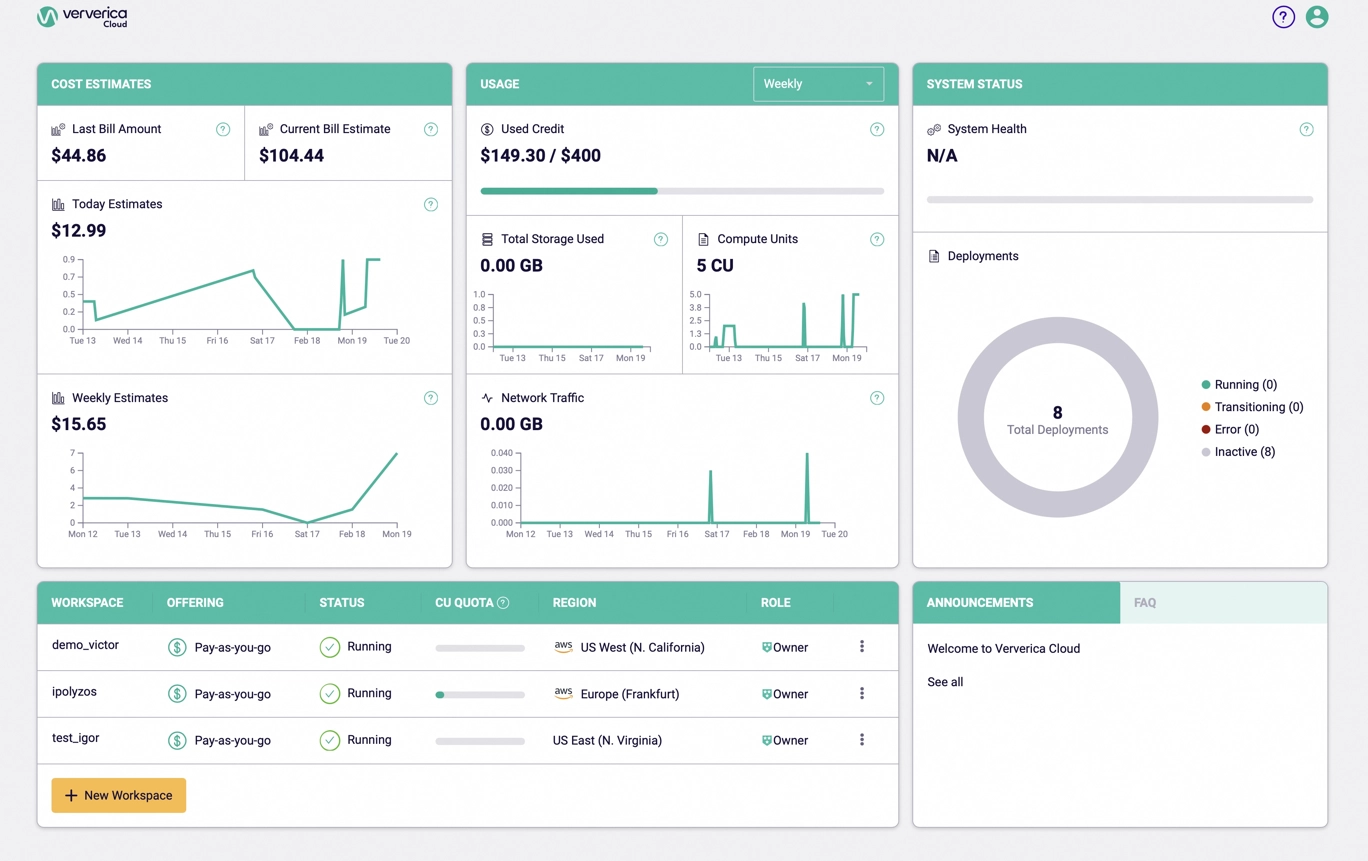This screenshot has width=1368, height=861.
Task: Click the System Health progress bar
Action: coord(1120,200)
